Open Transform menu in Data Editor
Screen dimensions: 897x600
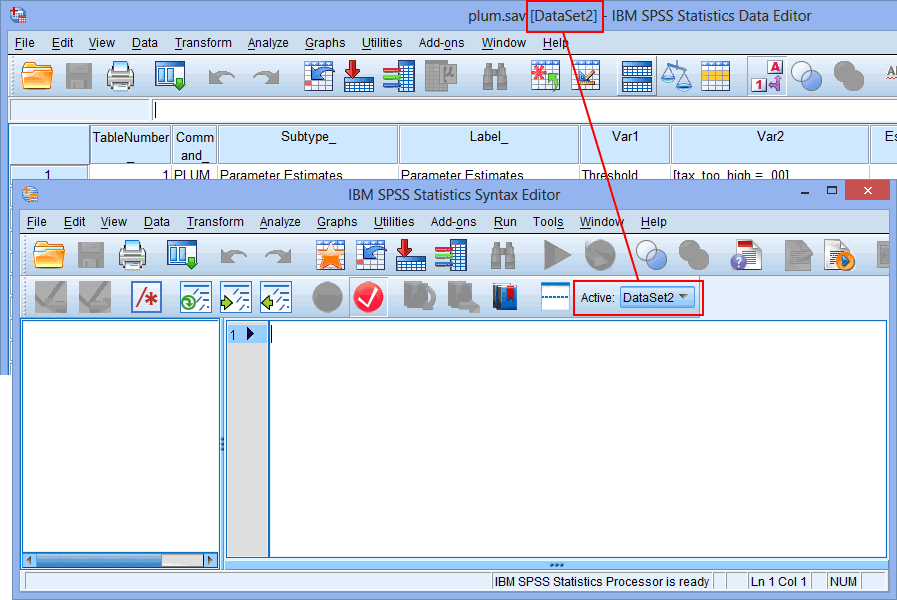(203, 43)
